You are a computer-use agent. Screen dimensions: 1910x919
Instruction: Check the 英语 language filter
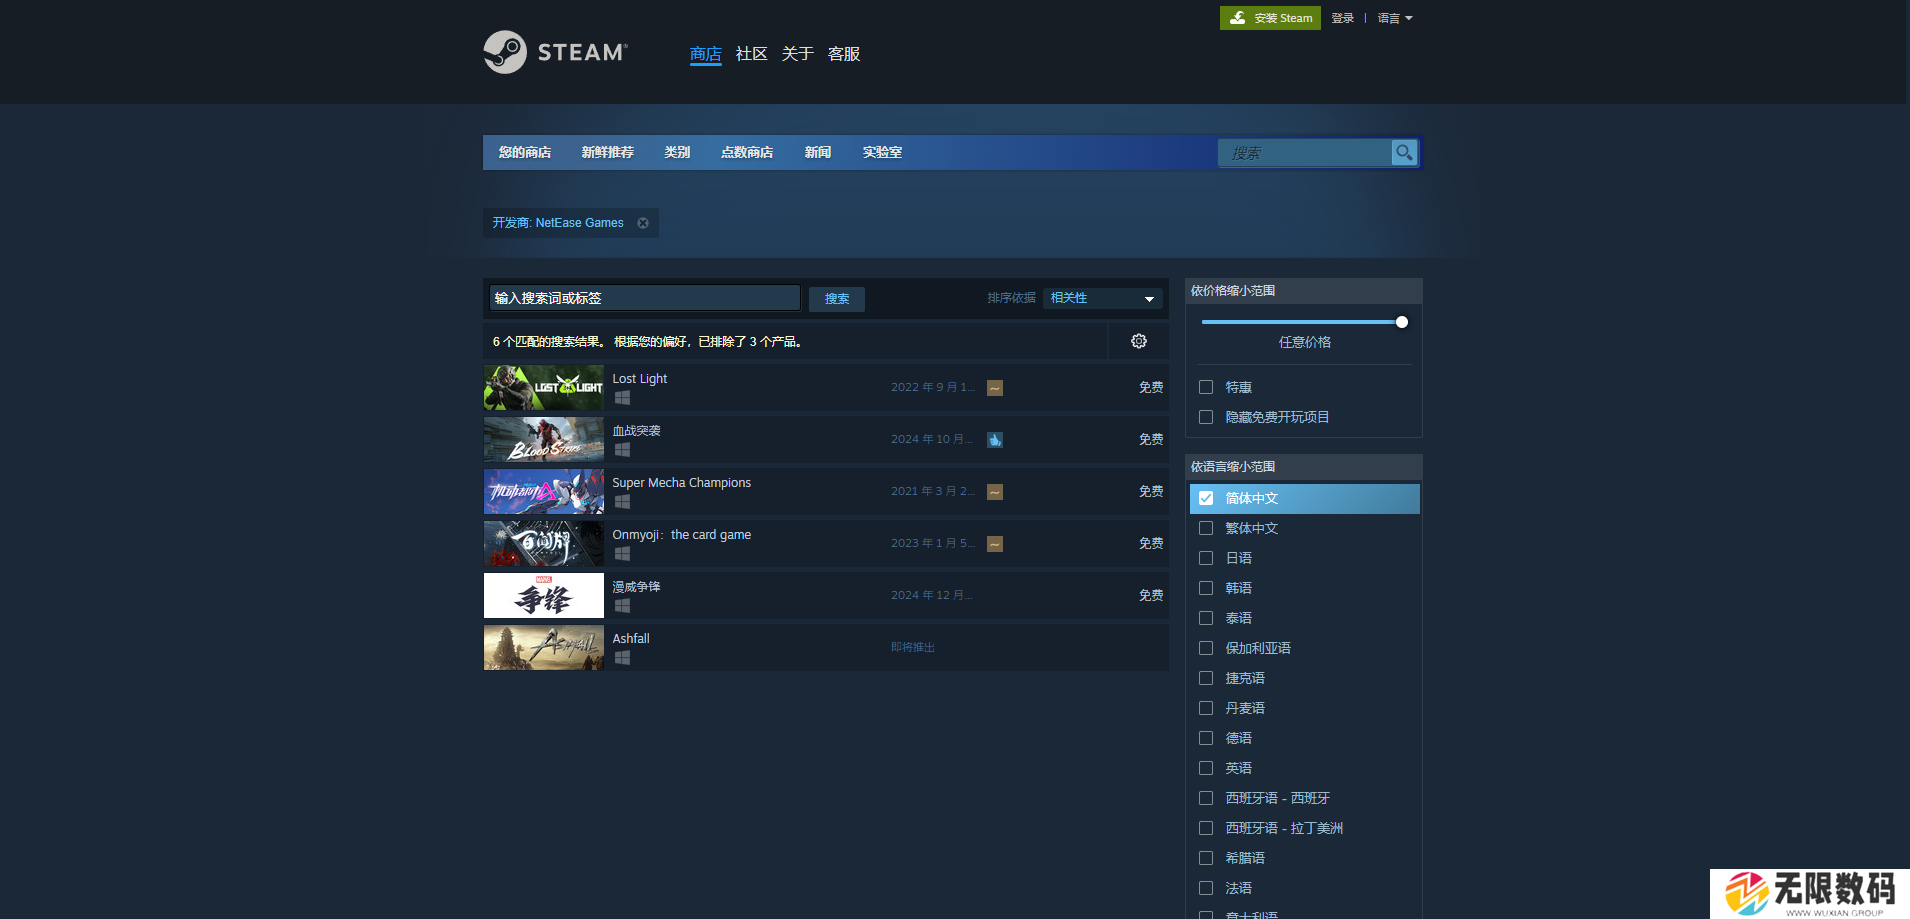pos(1206,768)
